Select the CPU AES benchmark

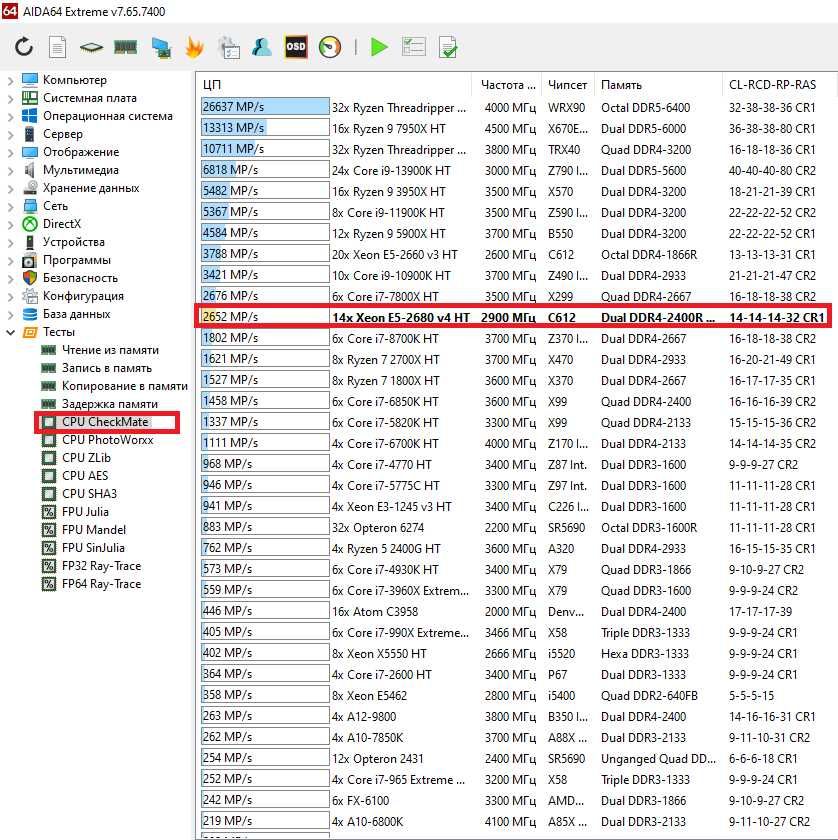[x=85, y=476]
